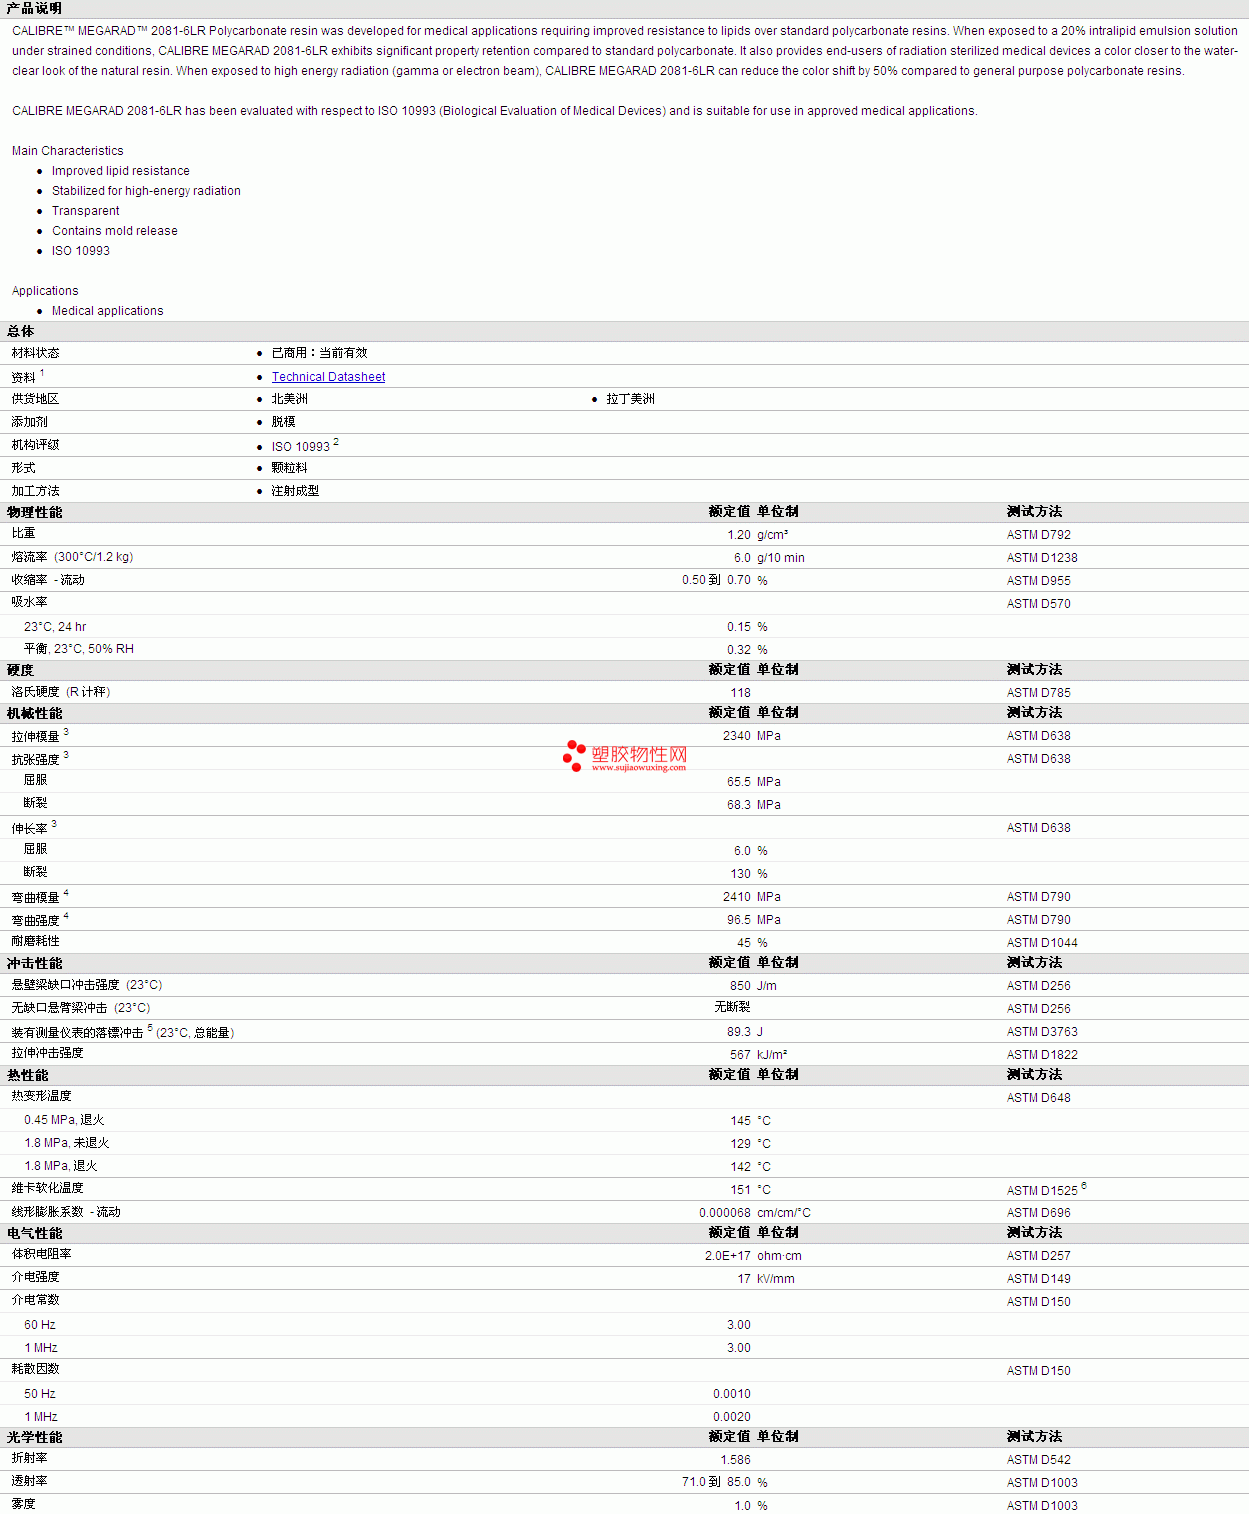The image size is (1249, 1514).
Task: Click the ASTM D1822 test method
Action: tap(1042, 1055)
